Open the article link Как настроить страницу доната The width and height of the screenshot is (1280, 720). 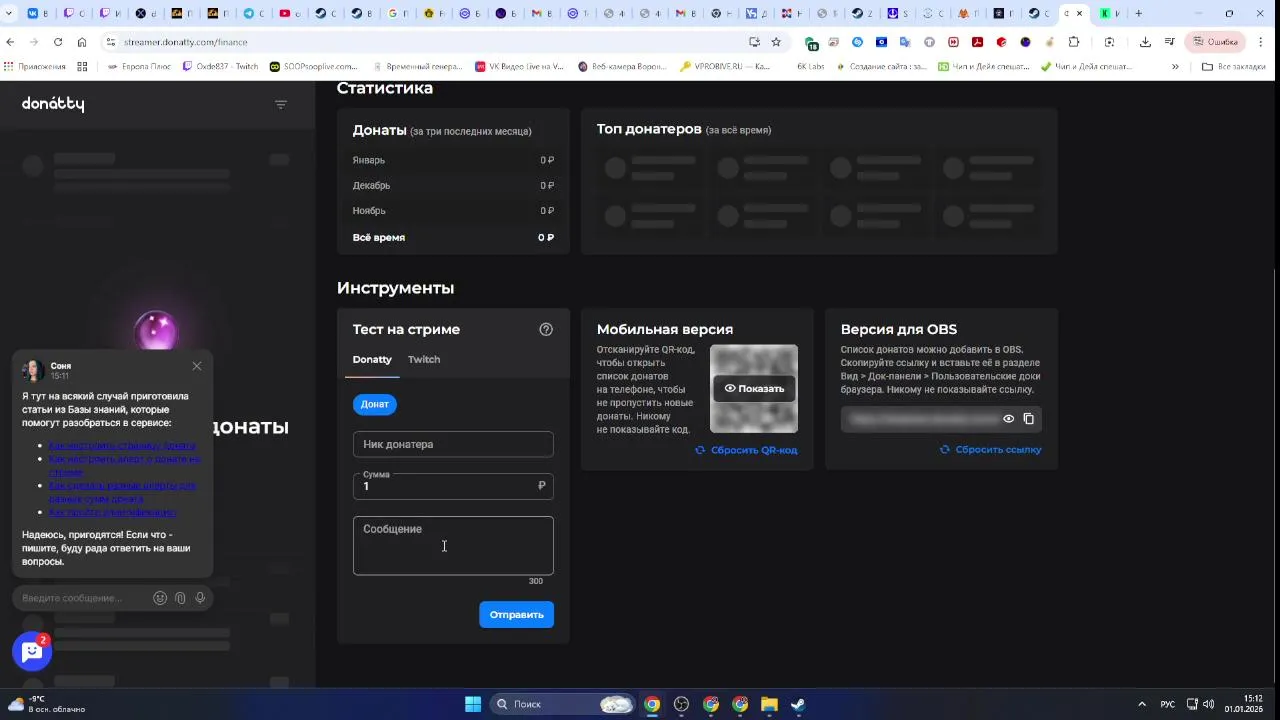(122, 445)
